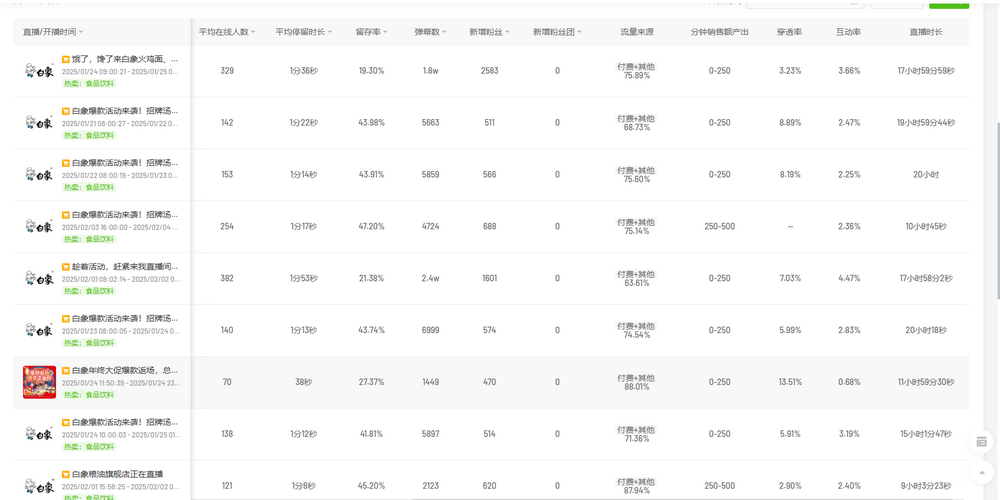Click orange shop icon beside 饿了，馋了来白象火鸡面
1000x500 pixels.
[x=66, y=60]
